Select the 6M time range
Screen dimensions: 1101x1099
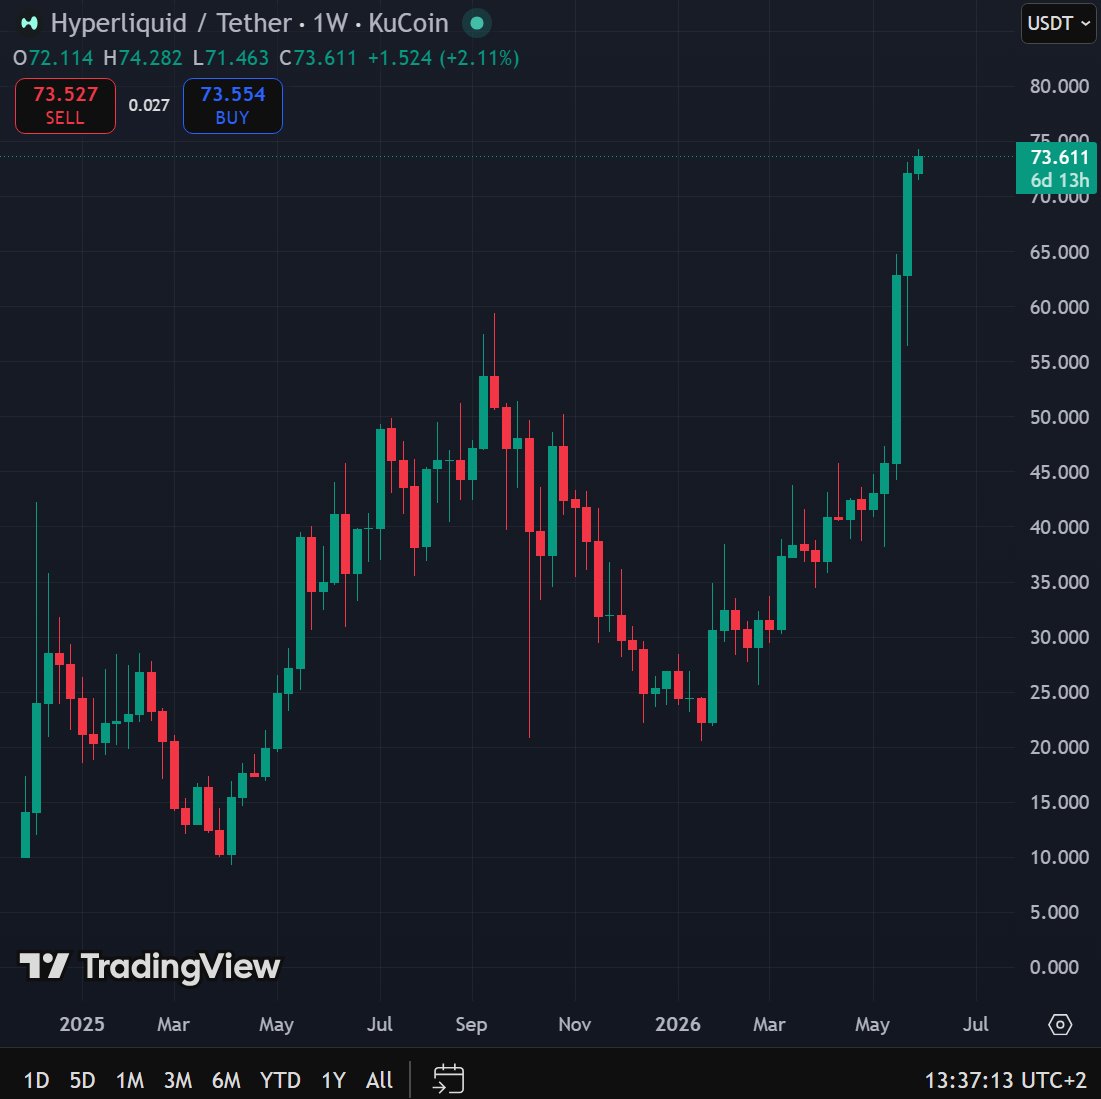pyautogui.click(x=226, y=1079)
